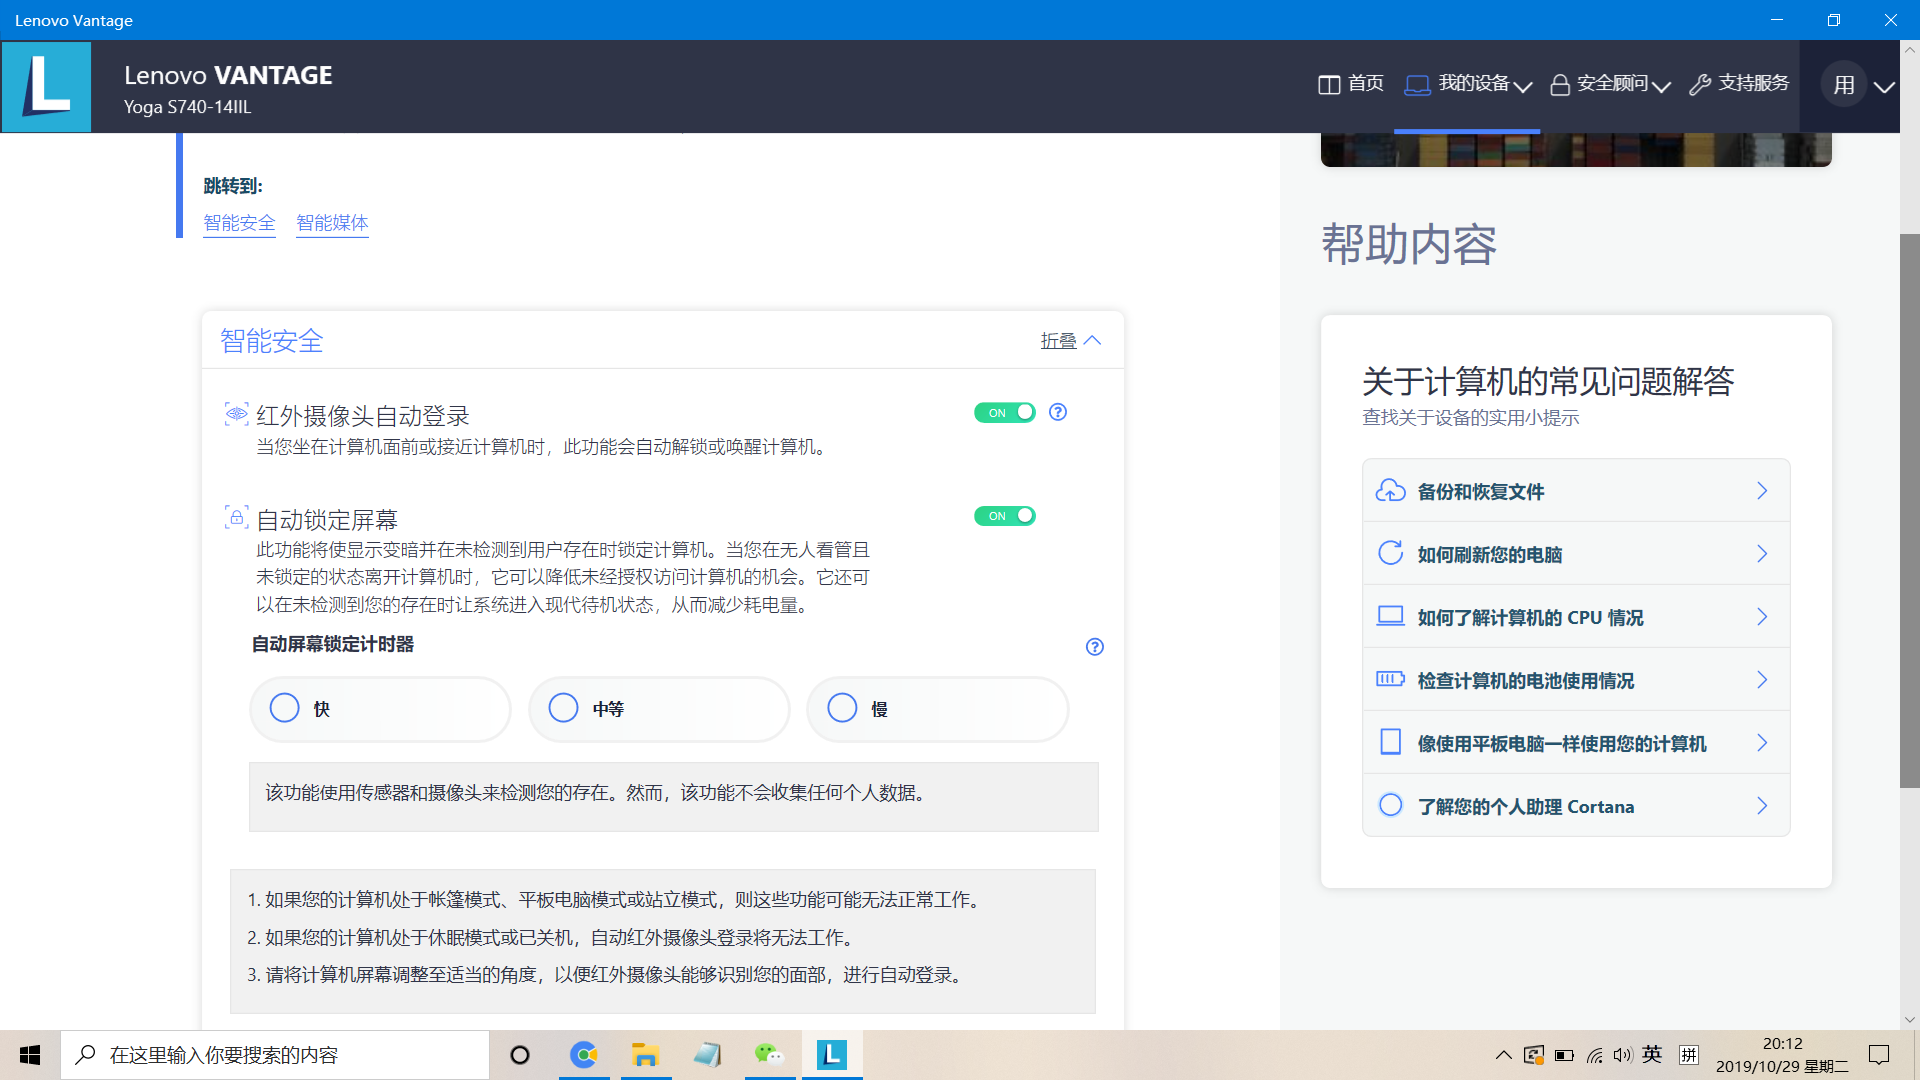Open 了解您的个人助理 Cortana article

pos(1576,806)
